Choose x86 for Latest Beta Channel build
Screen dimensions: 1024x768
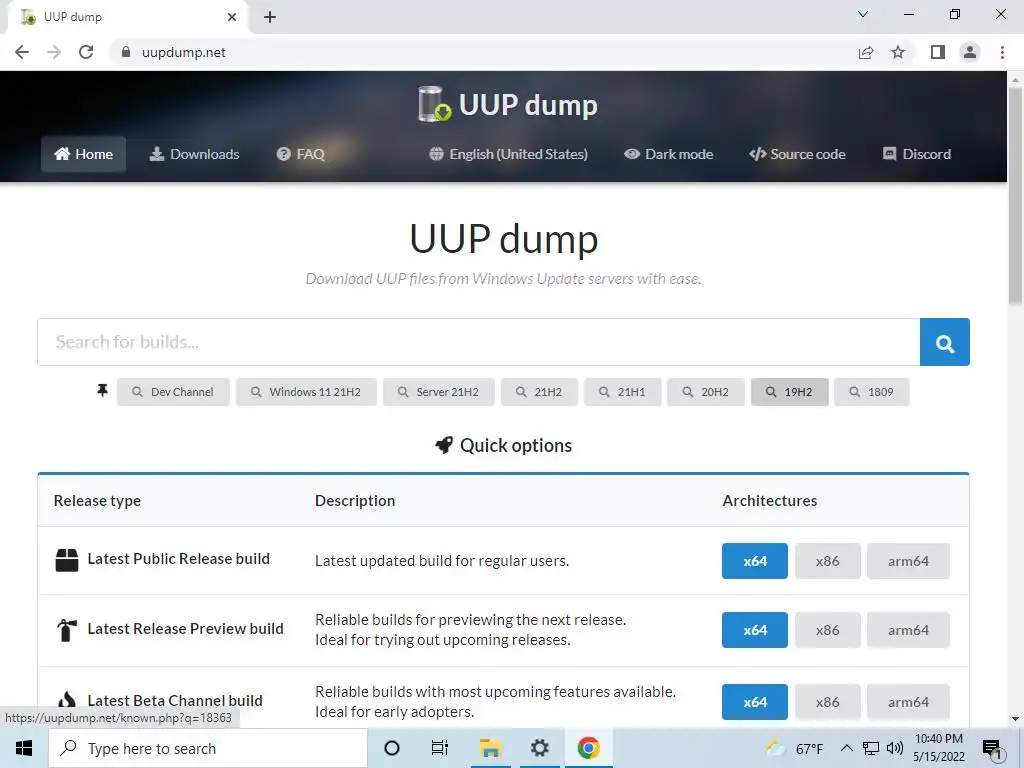[x=827, y=702]
